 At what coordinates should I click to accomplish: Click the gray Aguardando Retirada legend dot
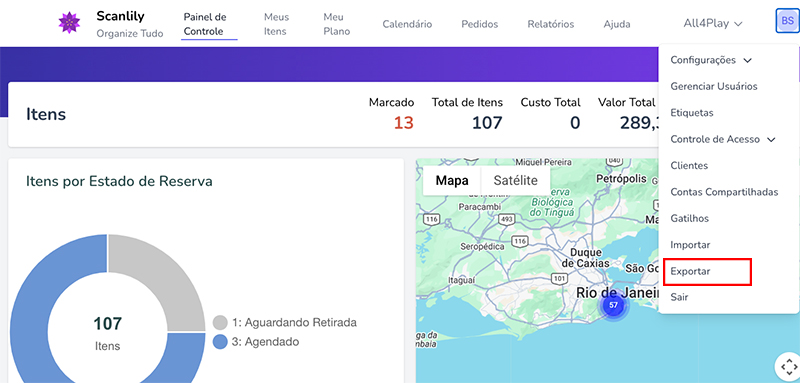(x=220, y=323)
